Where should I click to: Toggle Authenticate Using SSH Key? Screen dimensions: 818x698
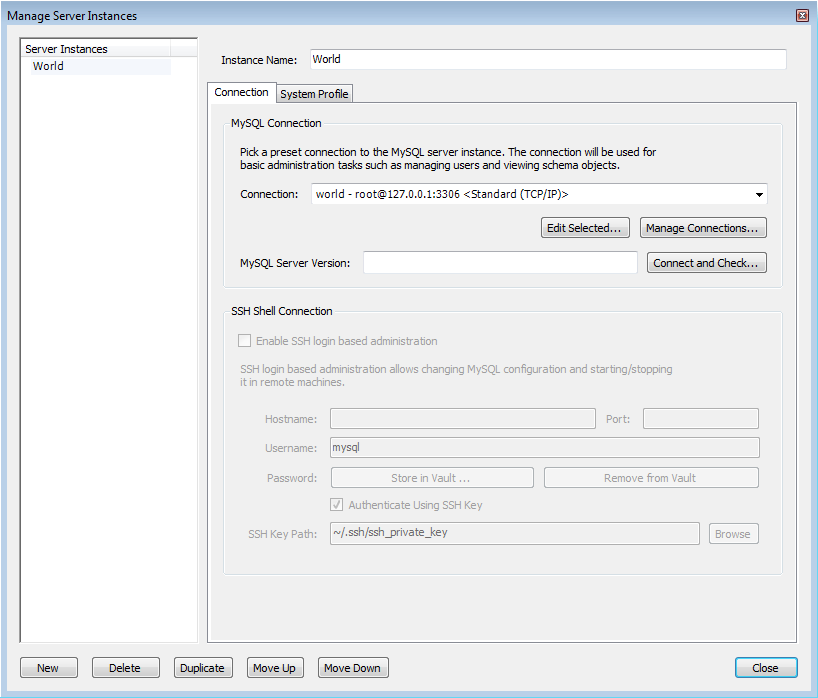[337, 505]
